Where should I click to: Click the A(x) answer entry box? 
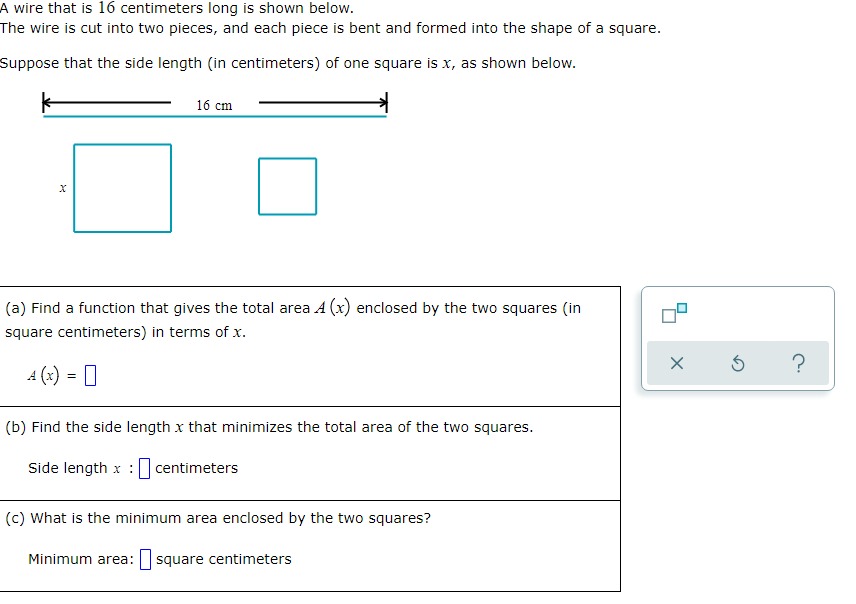90,377
